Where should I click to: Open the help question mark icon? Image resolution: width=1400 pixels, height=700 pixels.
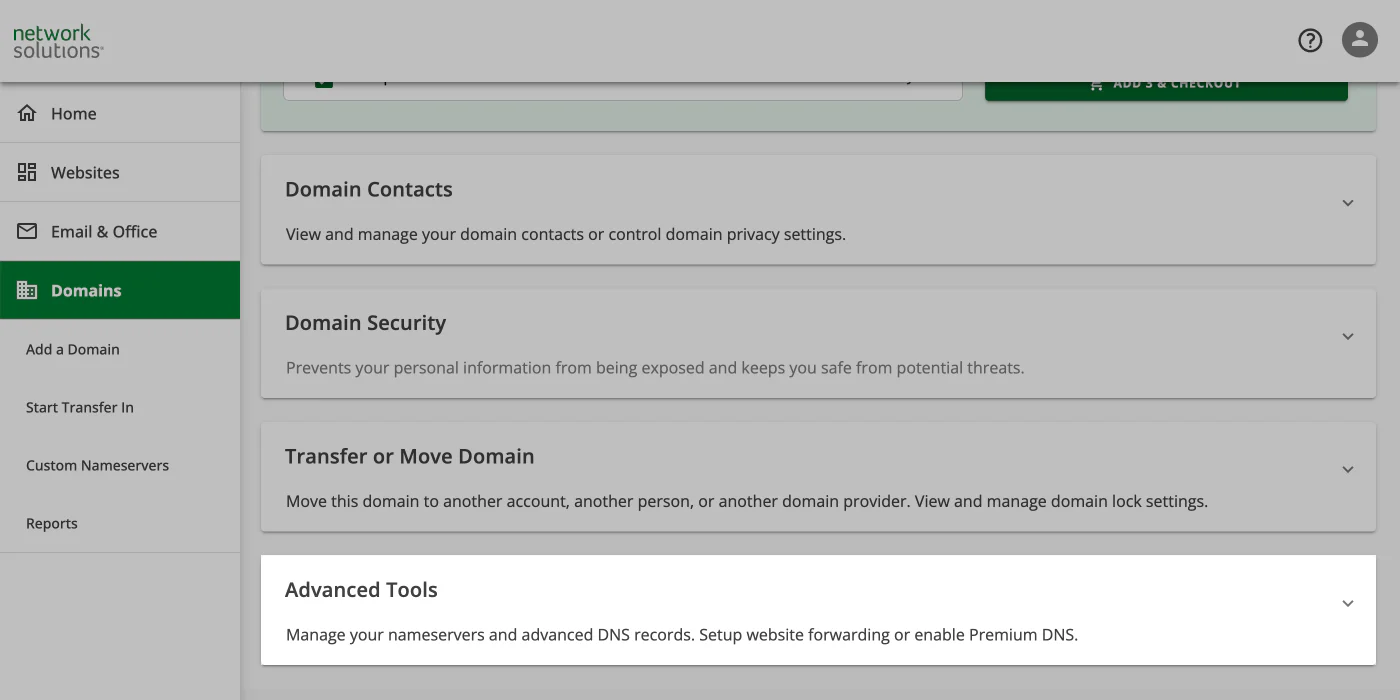pyautogui.click(x=1310, y=40)
